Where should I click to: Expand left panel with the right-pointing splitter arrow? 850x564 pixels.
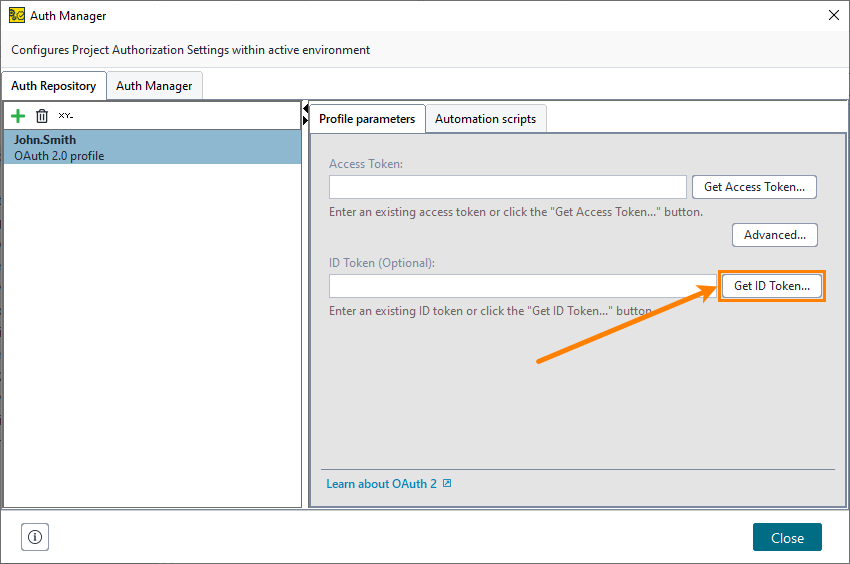(305, 121)
